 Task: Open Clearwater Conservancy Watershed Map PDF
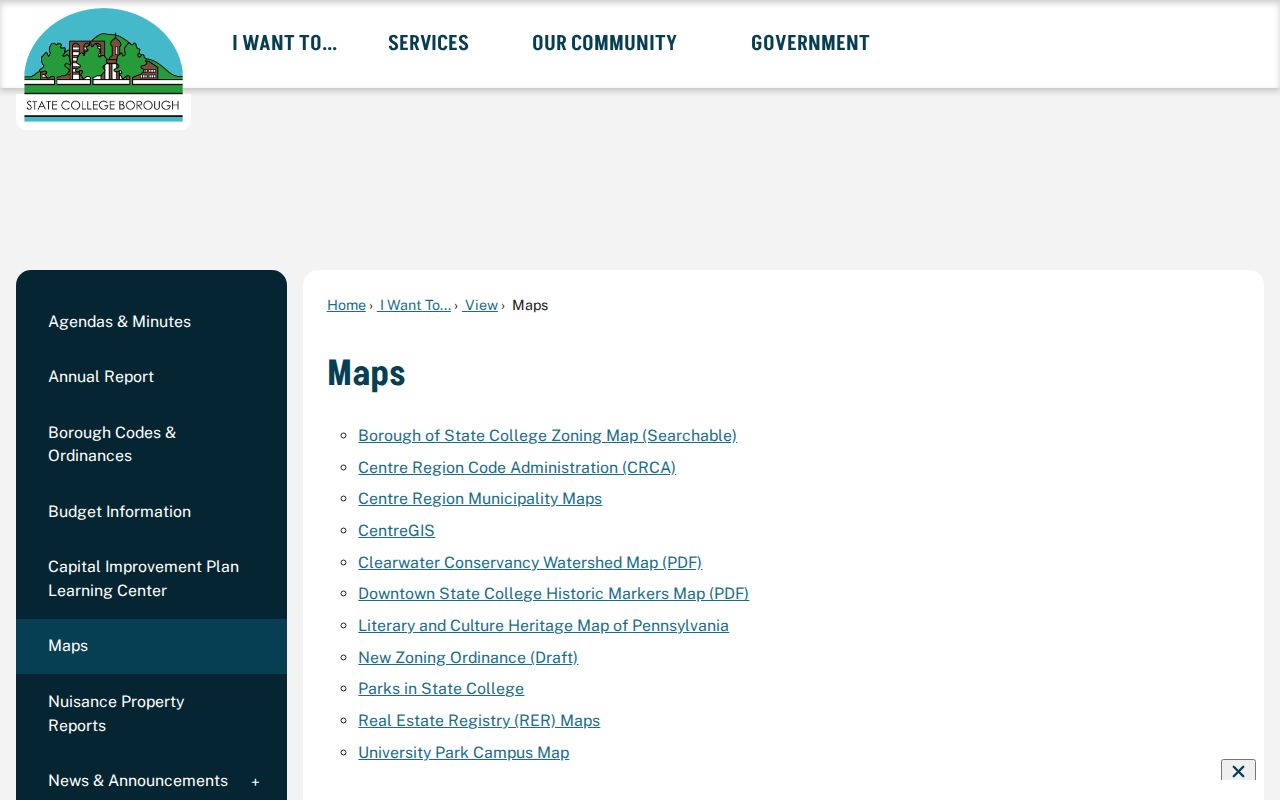[x=530, y=563]
